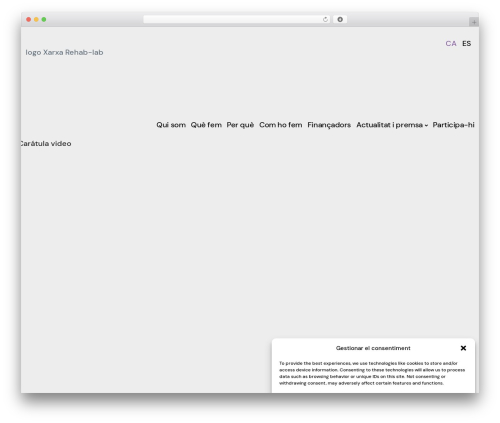Viewport: 500px width, 423px height.
Task: Open the Participa-hi menu link
Action: [453, 125]
